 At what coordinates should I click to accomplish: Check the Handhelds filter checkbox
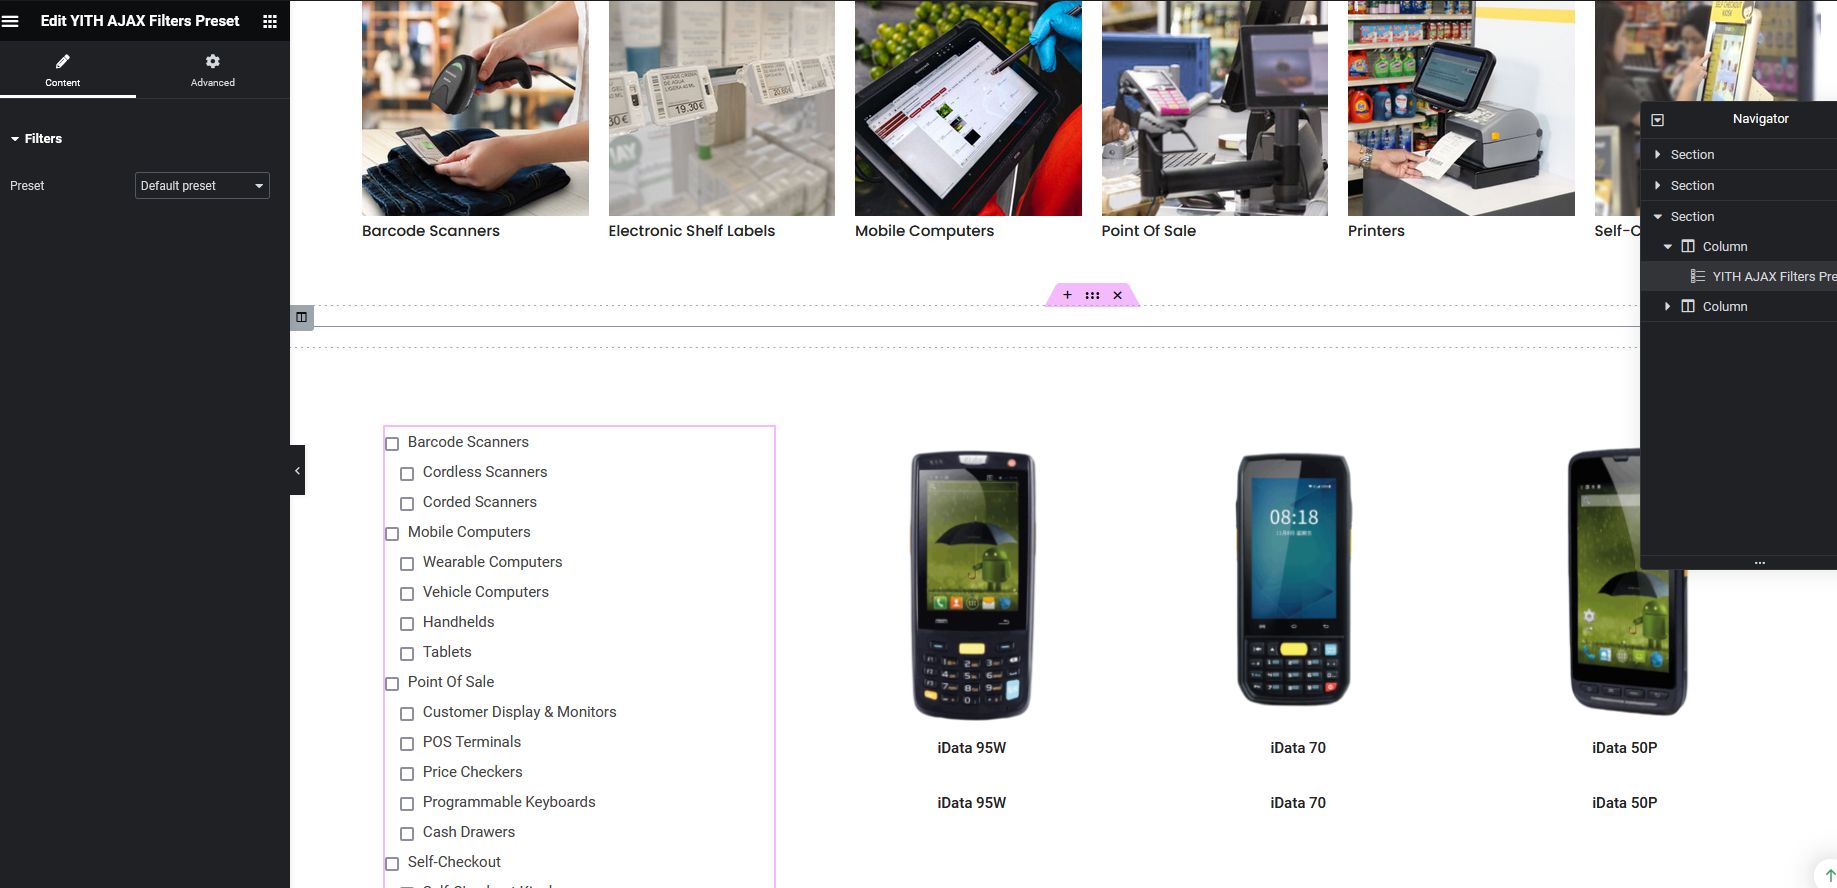(x=407, y=623)
